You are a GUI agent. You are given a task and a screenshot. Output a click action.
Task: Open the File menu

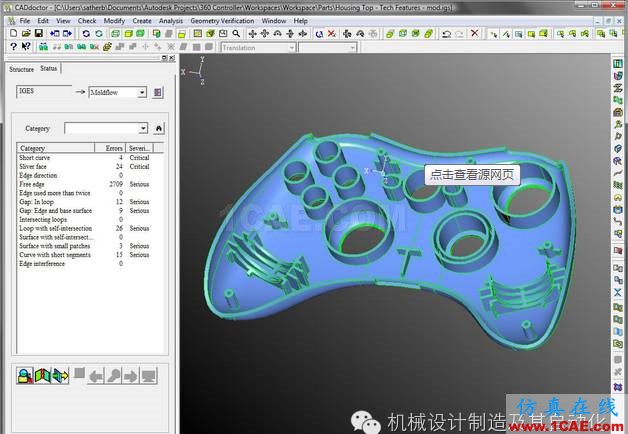(25, 21)
